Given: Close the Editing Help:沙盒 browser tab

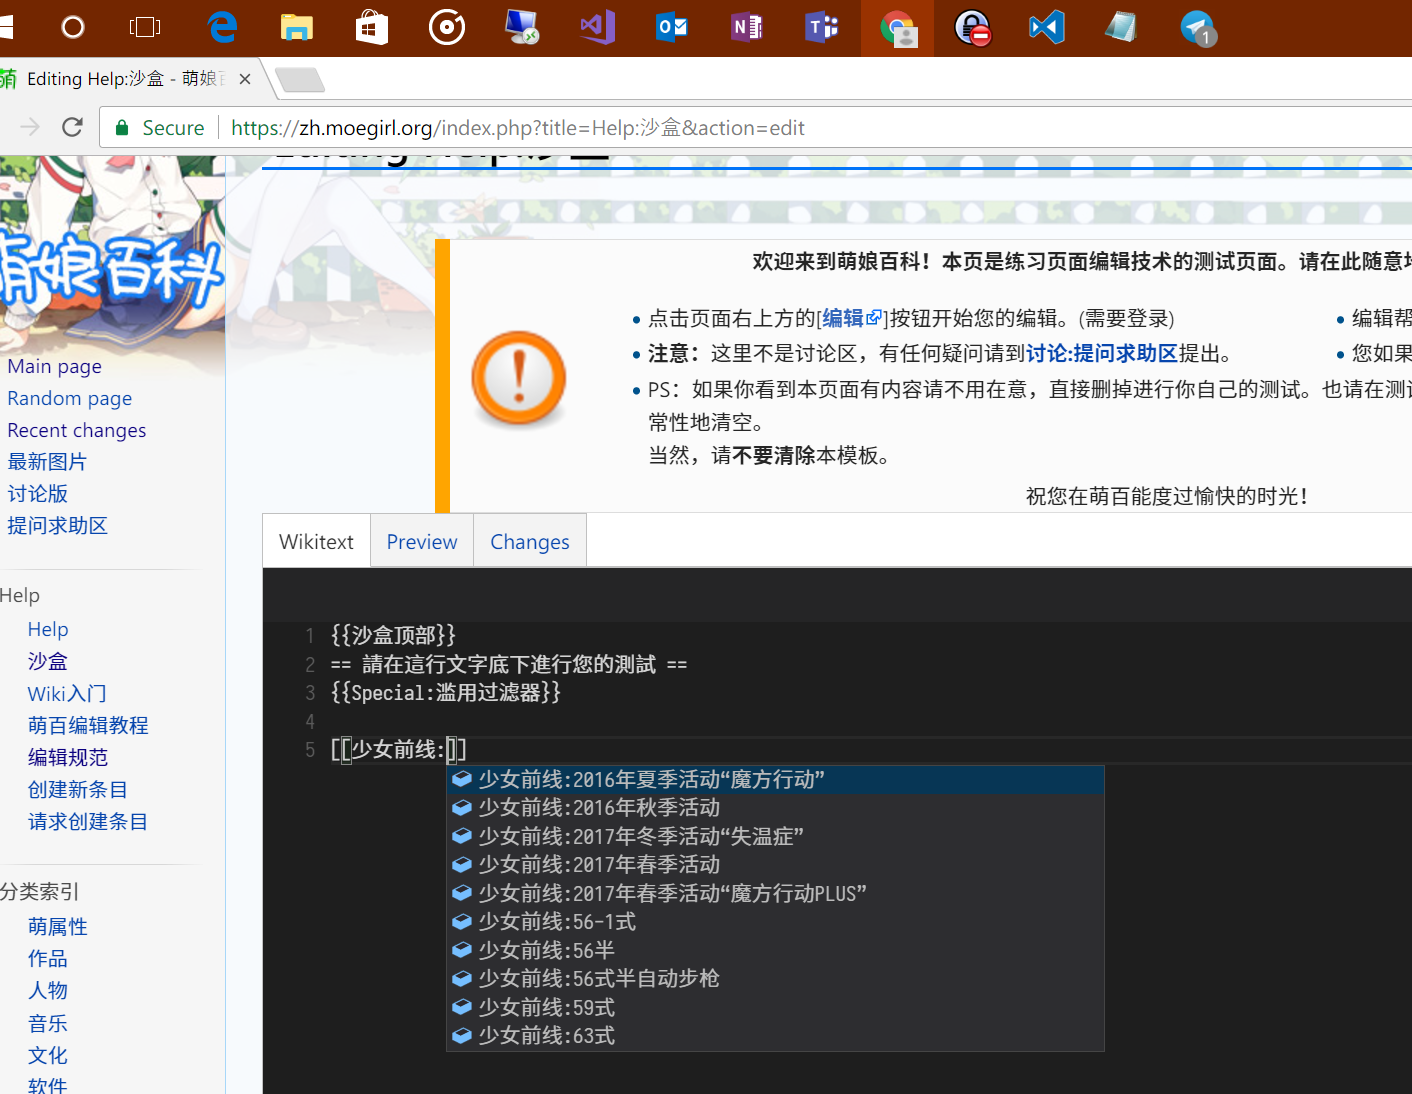Looking at the screenshot, I should point(245,79).
